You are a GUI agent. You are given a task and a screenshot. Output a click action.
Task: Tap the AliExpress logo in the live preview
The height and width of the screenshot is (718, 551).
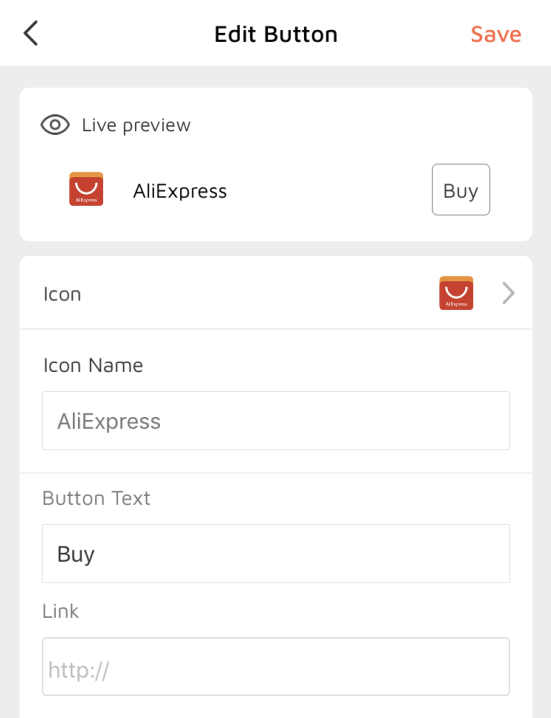click(x=86, y=189)
